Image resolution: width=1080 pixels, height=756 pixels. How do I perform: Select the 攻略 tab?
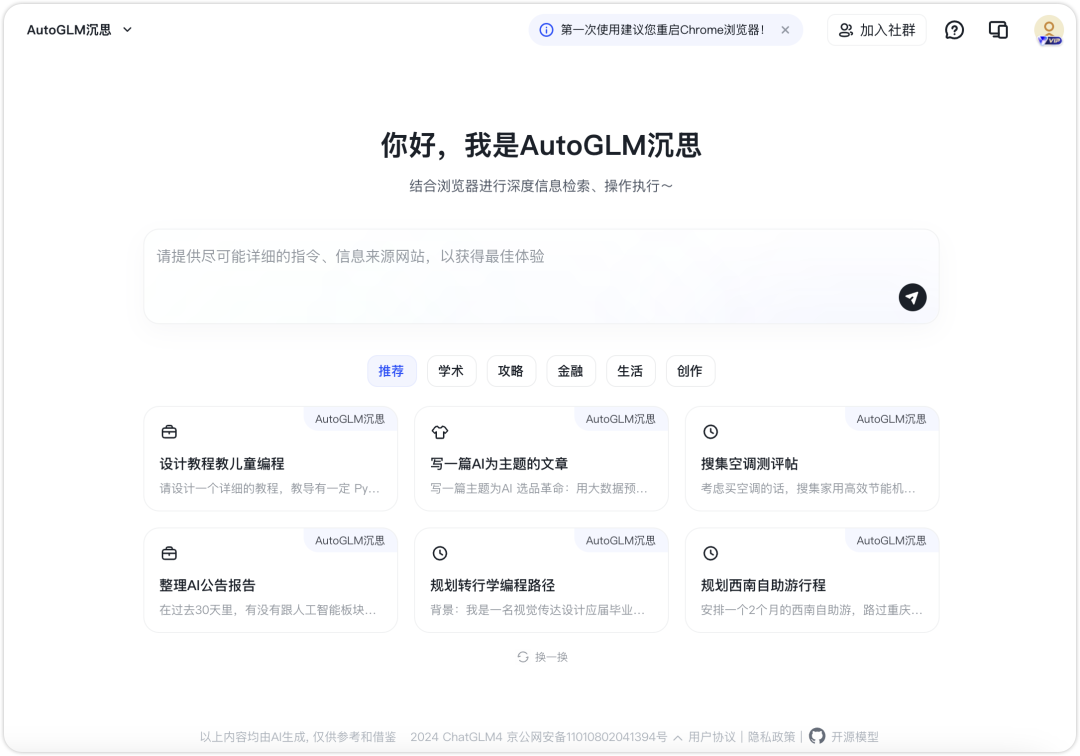511,371
